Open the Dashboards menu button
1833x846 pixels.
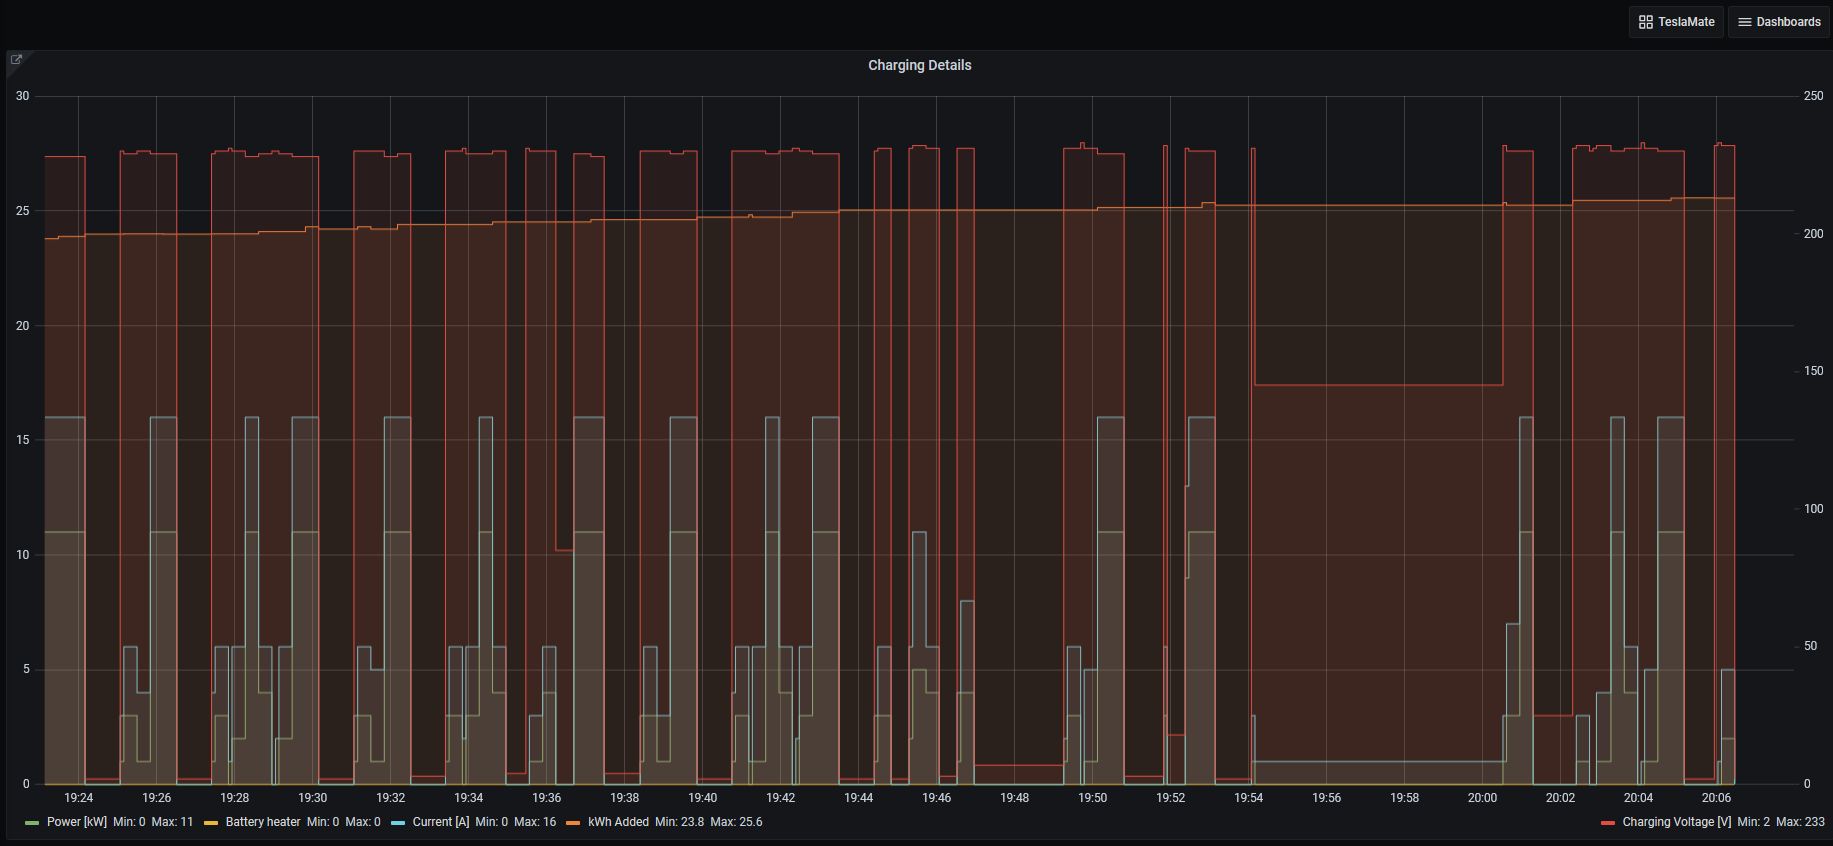pos(1779,22)
